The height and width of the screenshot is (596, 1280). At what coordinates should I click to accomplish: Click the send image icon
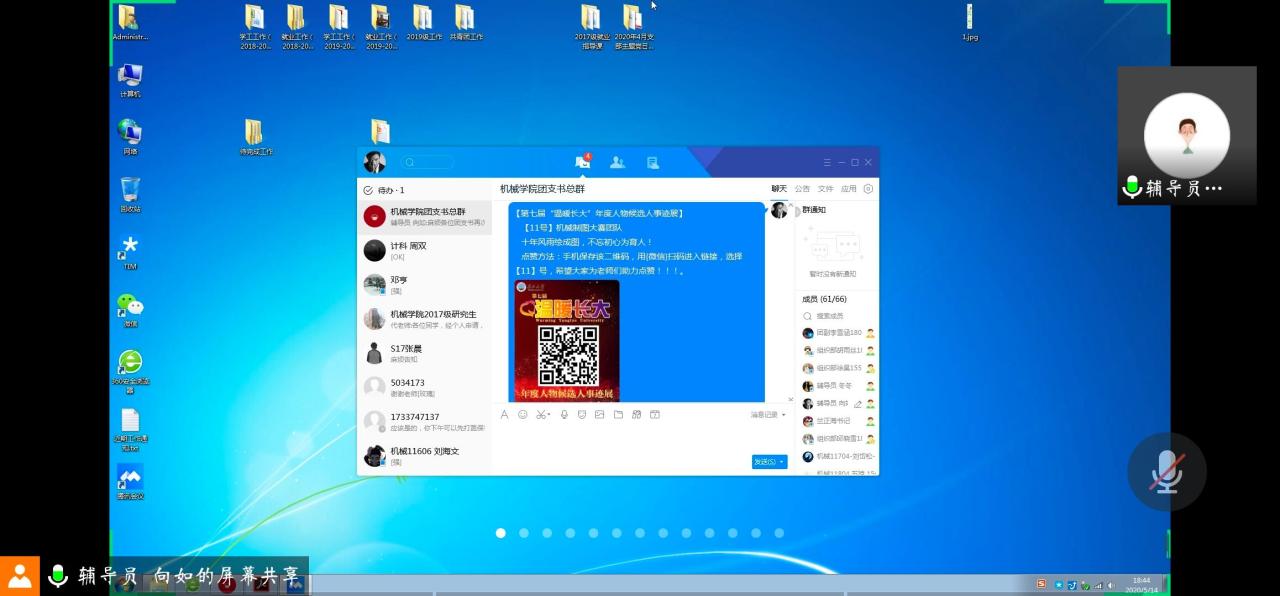pyautogui.click(x=599, y=414)
